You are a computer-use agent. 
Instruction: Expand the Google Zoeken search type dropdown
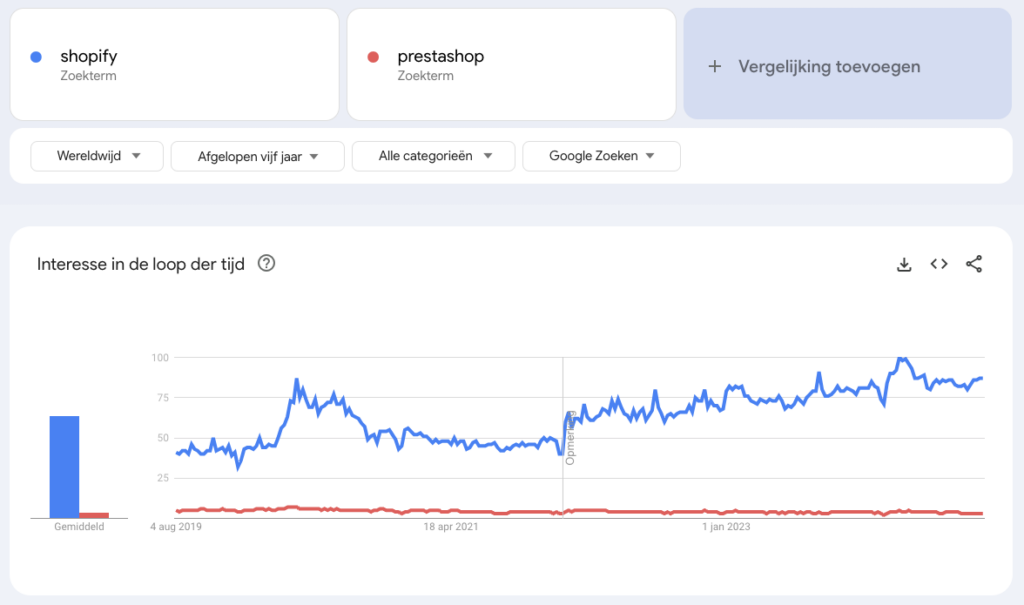tap(601, 156)
